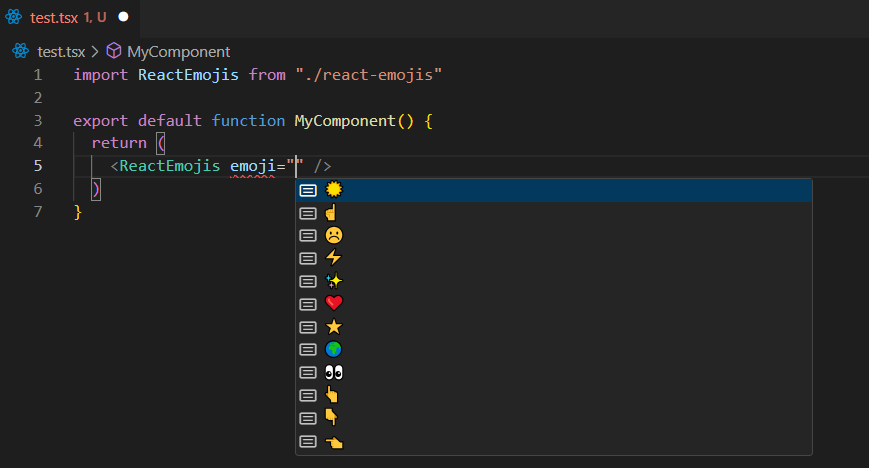
Task: Switch to the test.tsx editor tab
Action: pos(54,17)
